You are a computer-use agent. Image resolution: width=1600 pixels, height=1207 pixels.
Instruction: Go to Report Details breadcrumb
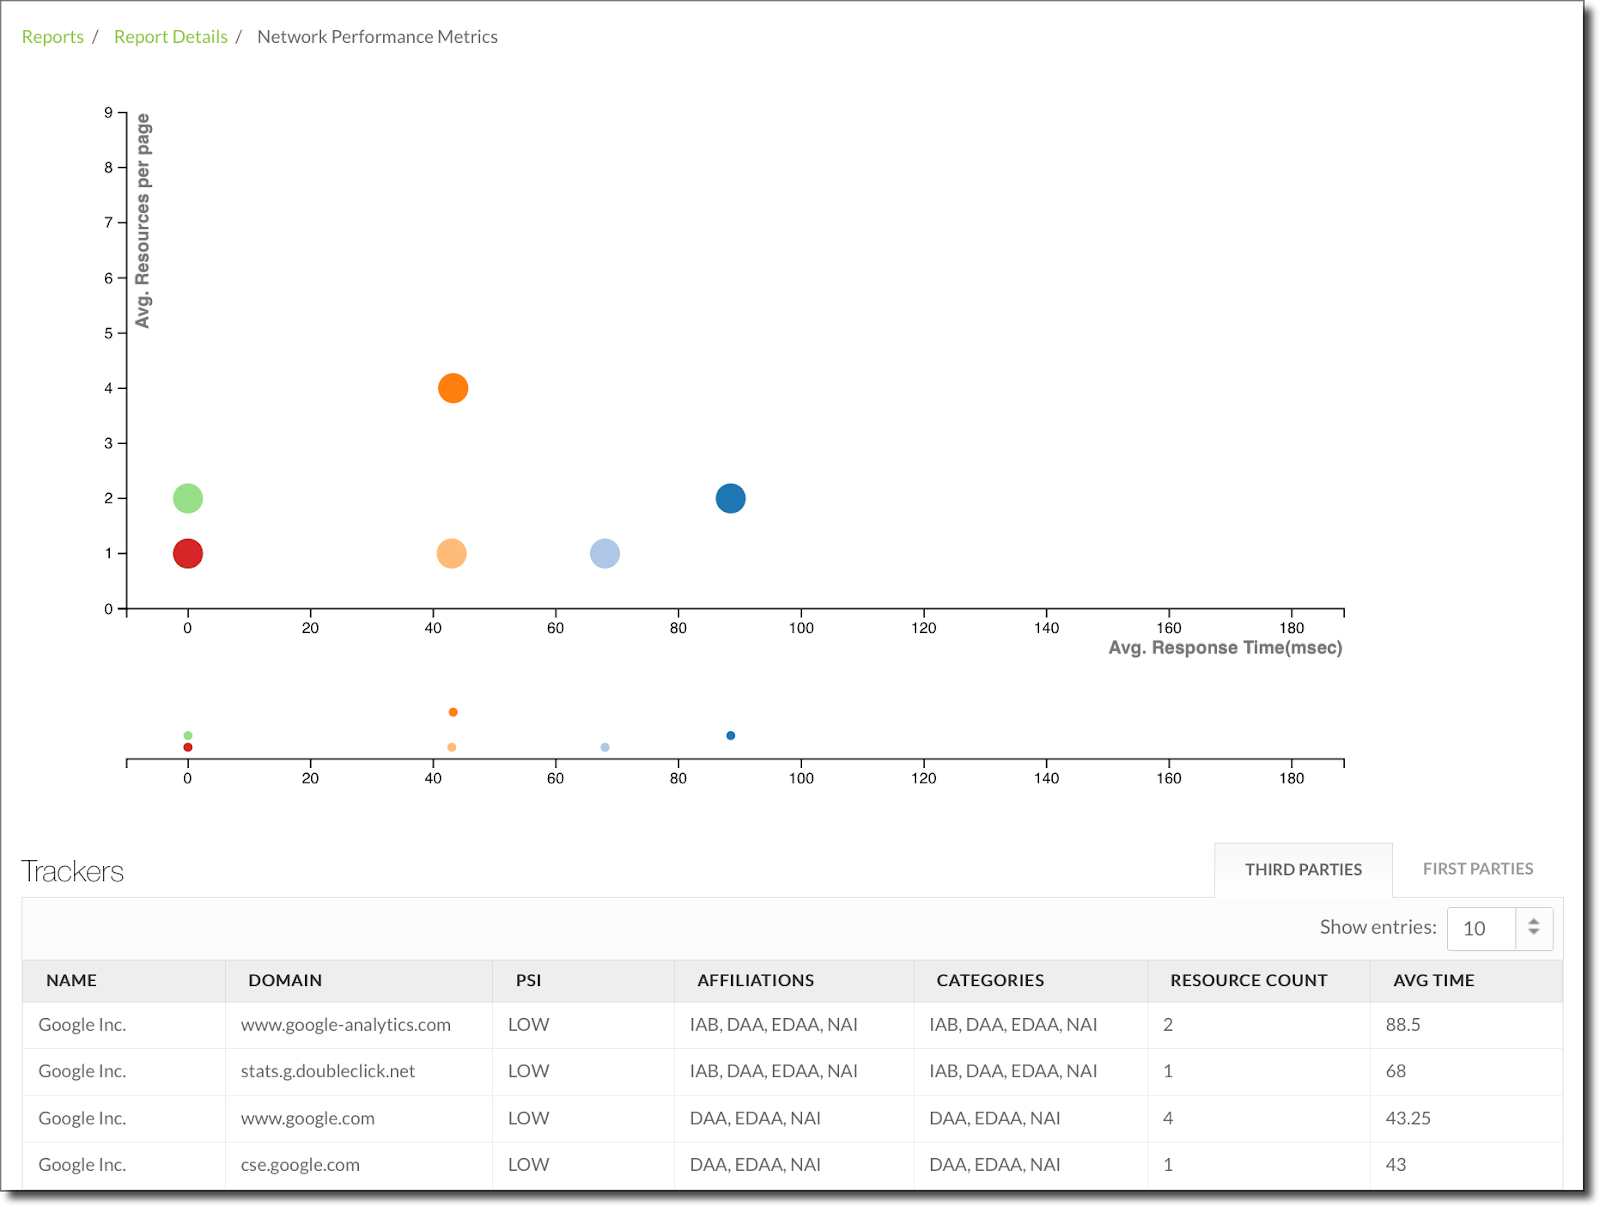tap(171, 37)
